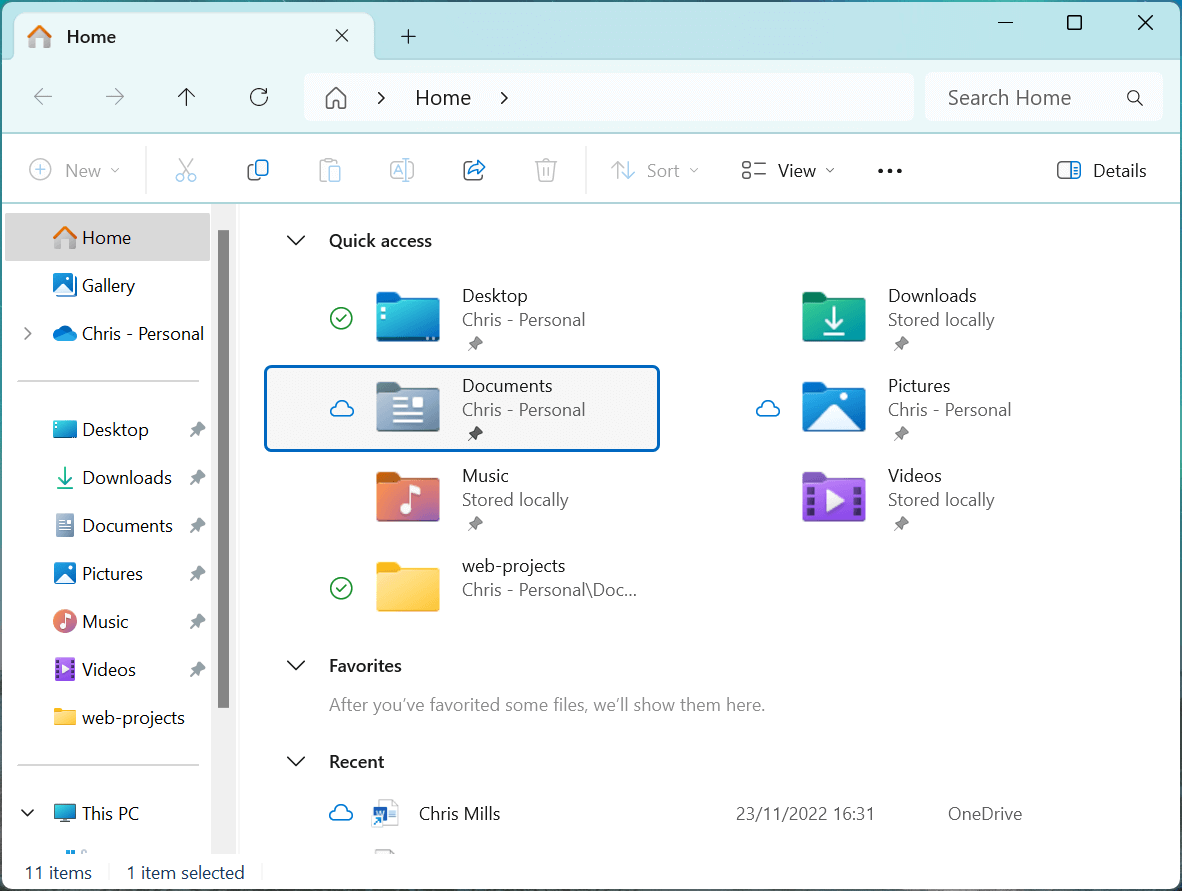Image resolution: width=1182 pixels, height=891 pixels.
Task: Click the Copy icon in the toolbar
Action: click(258, 170)
